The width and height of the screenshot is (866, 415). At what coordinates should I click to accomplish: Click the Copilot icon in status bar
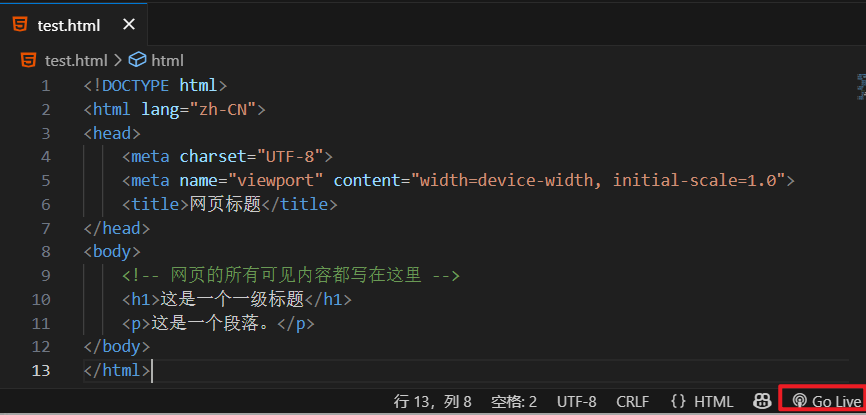coord(763,401)
